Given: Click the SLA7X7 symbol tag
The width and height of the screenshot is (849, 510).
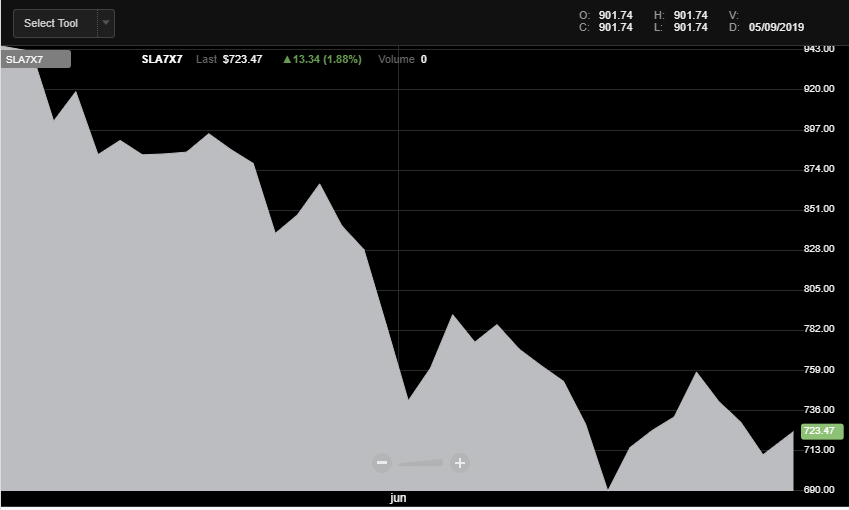Looking at the screenshot, I should click(x=36, y=59).
